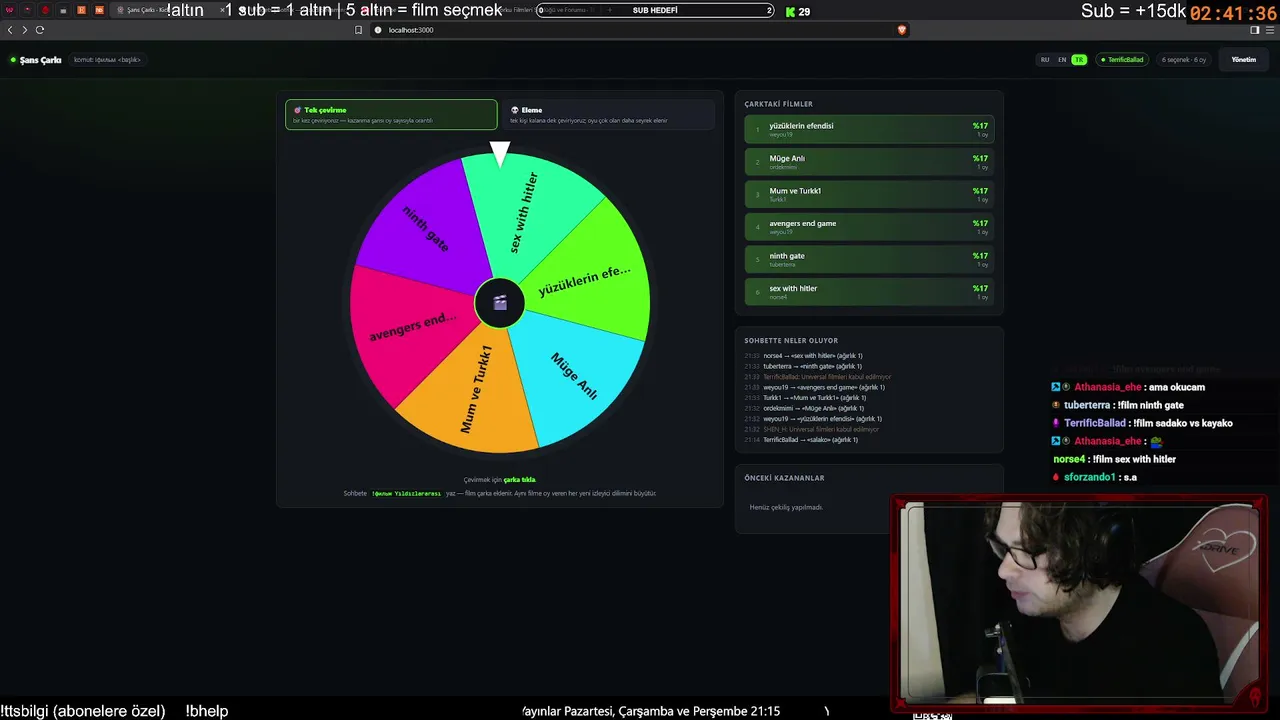1280x720 pixels.
Task: Switch language to EN
Action: pyautogui.click(x=1062, y=60)
